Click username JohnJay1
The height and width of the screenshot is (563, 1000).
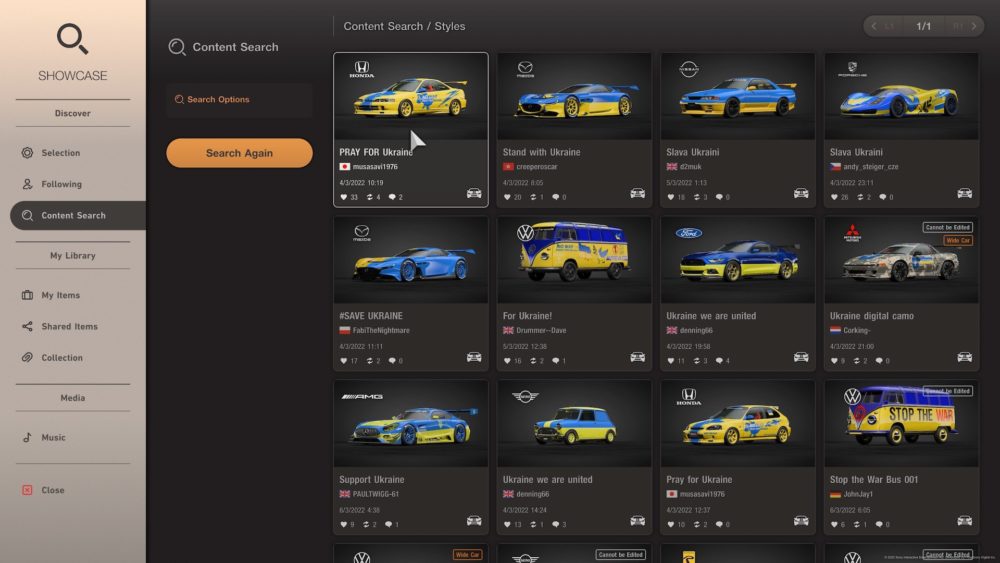coord(858,494)
